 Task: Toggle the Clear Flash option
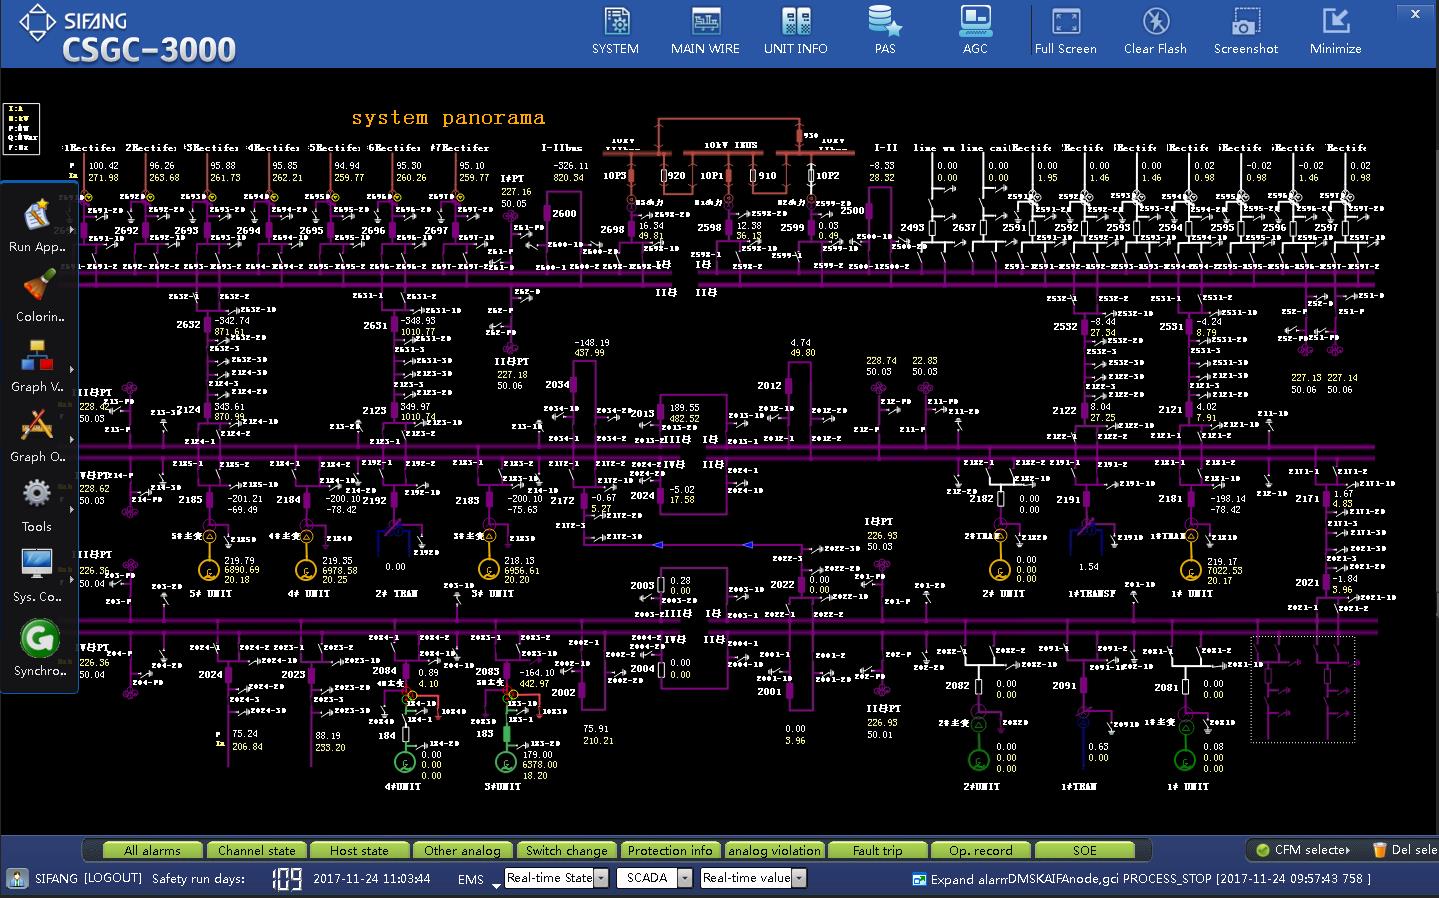click(1155, 22)
